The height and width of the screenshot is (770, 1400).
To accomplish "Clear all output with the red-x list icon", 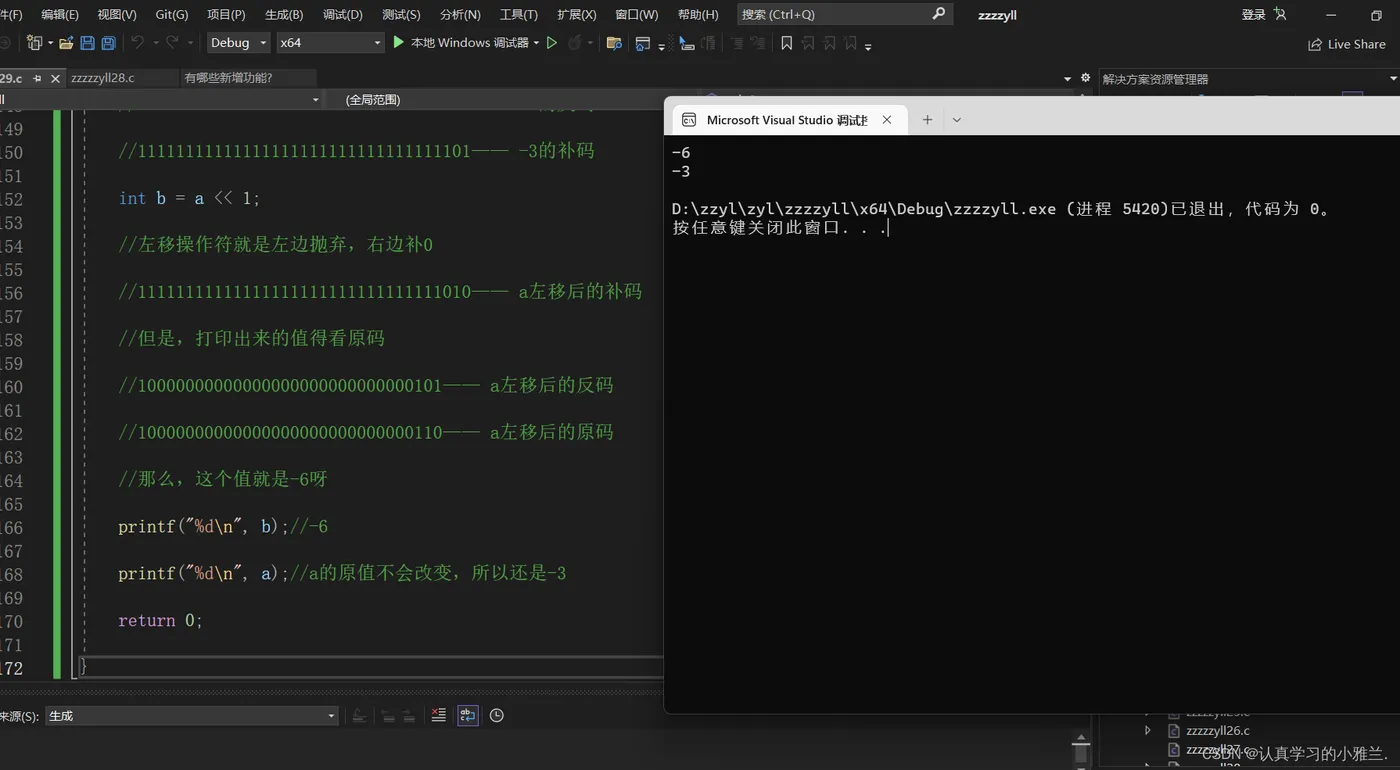I will pos(438,715).
